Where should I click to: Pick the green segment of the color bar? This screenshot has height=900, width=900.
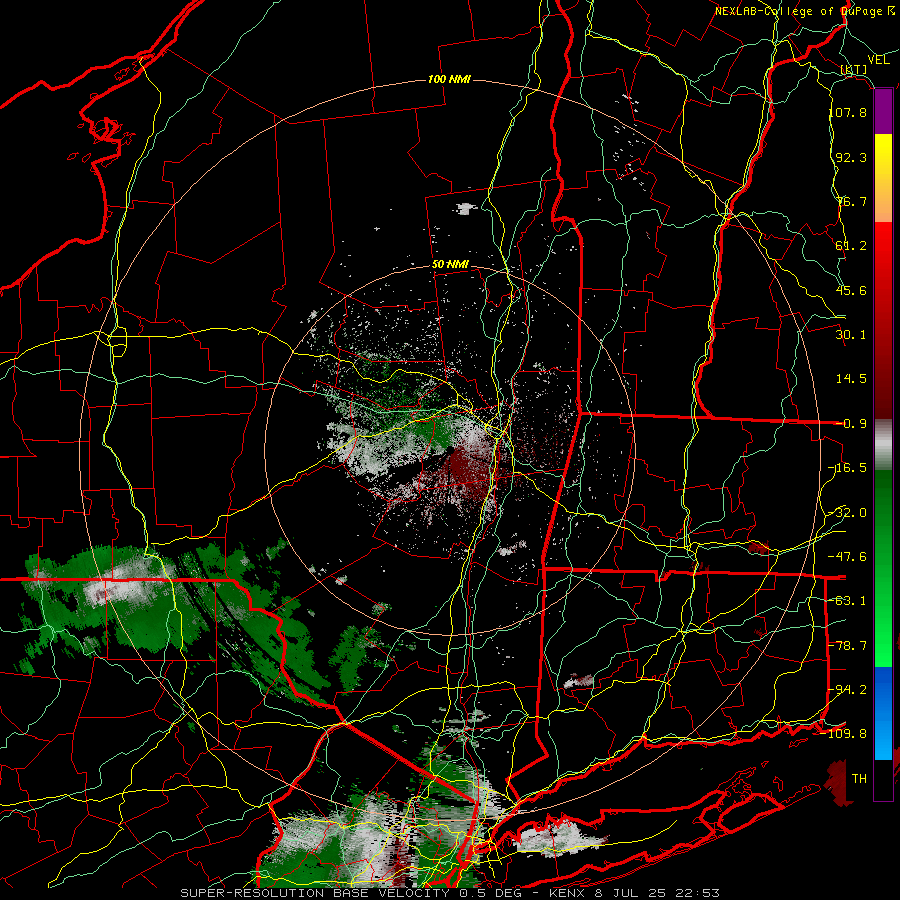click(x=883, y=568)
